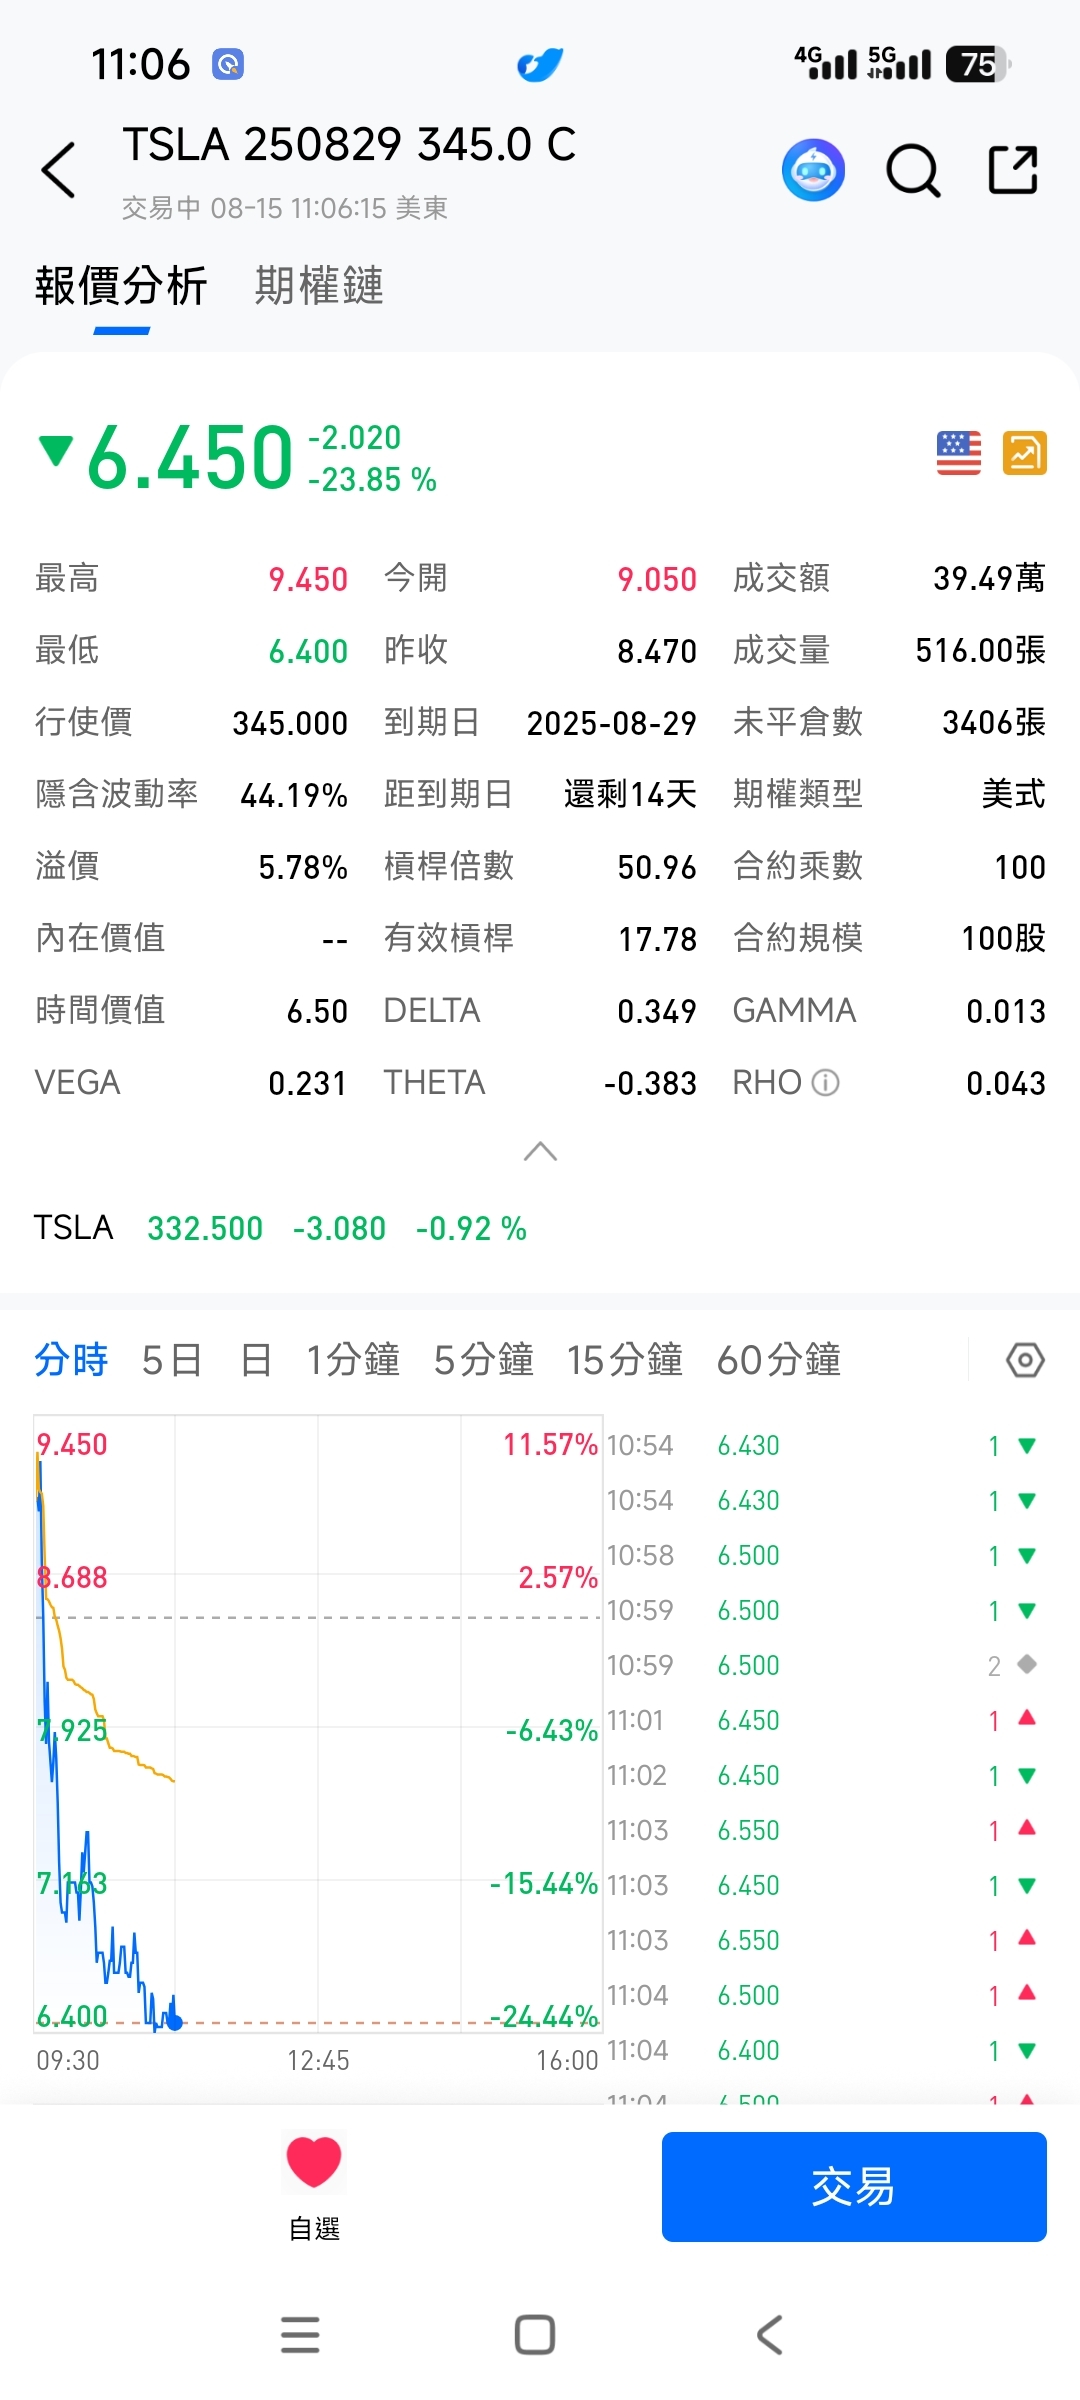Tap DELTA value 0.349
The height and width of the screenshot is (2400, 1080).
pos(657,1011)
